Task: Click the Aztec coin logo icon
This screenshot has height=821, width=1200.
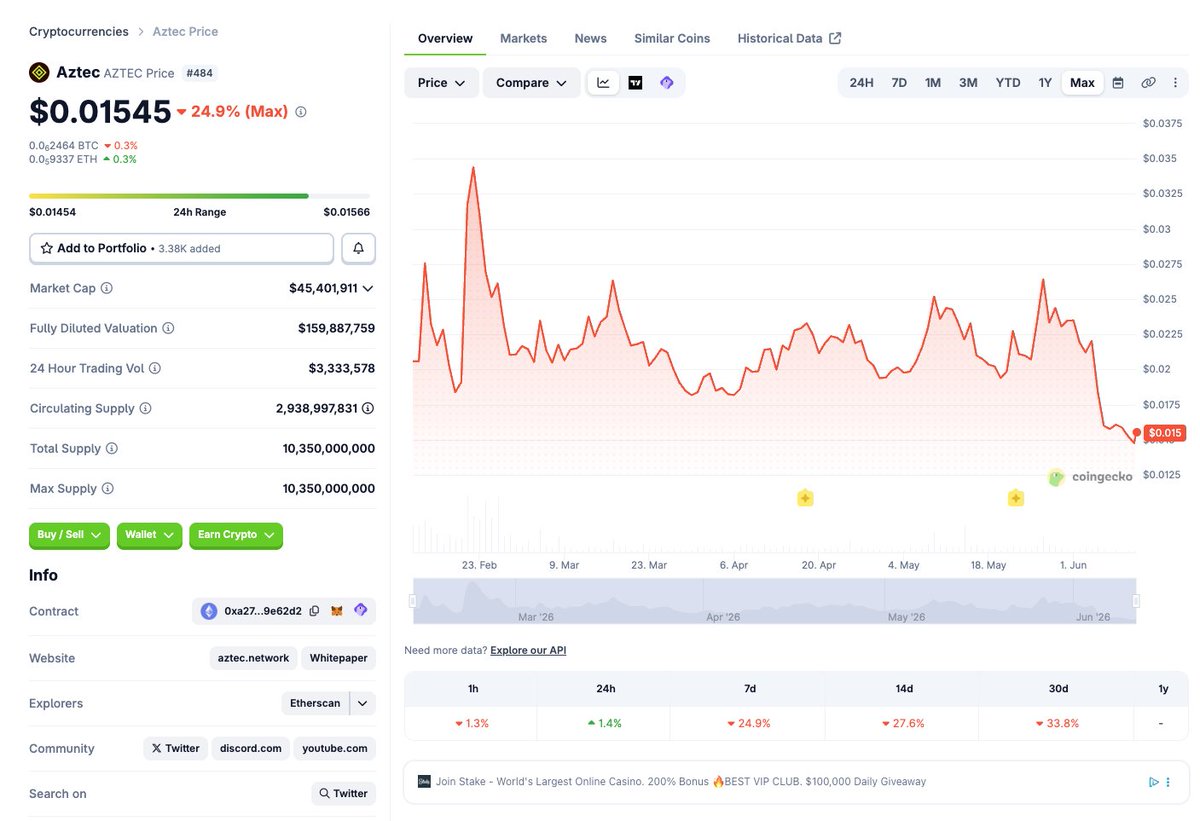Action: (39, 72)
